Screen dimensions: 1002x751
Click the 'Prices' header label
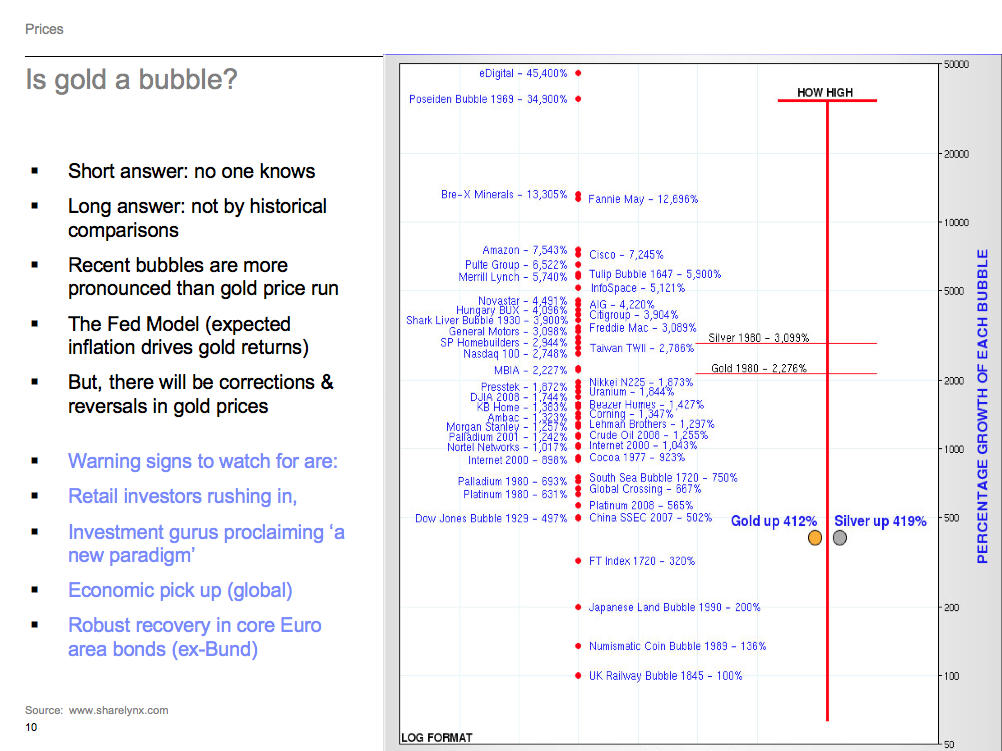44,29
